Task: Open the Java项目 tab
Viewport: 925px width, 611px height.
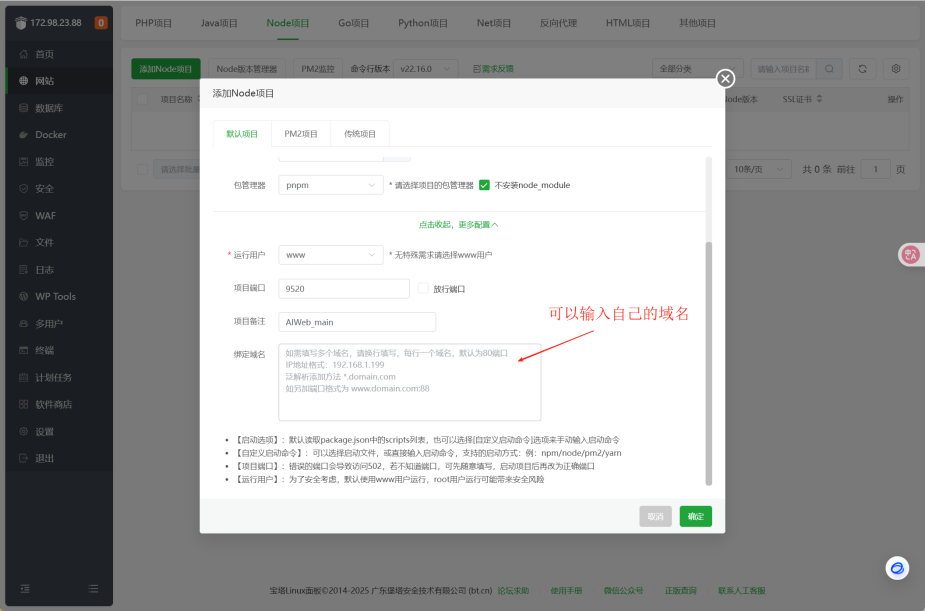Action: coord(219,23)
